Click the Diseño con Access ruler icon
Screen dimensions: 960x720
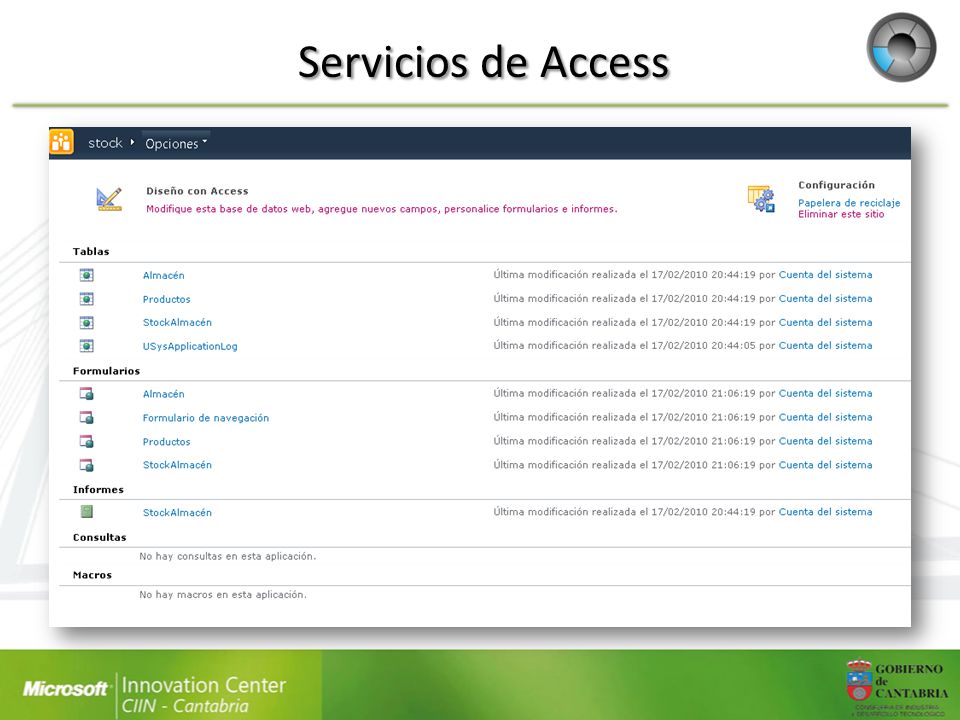[109, 199]
